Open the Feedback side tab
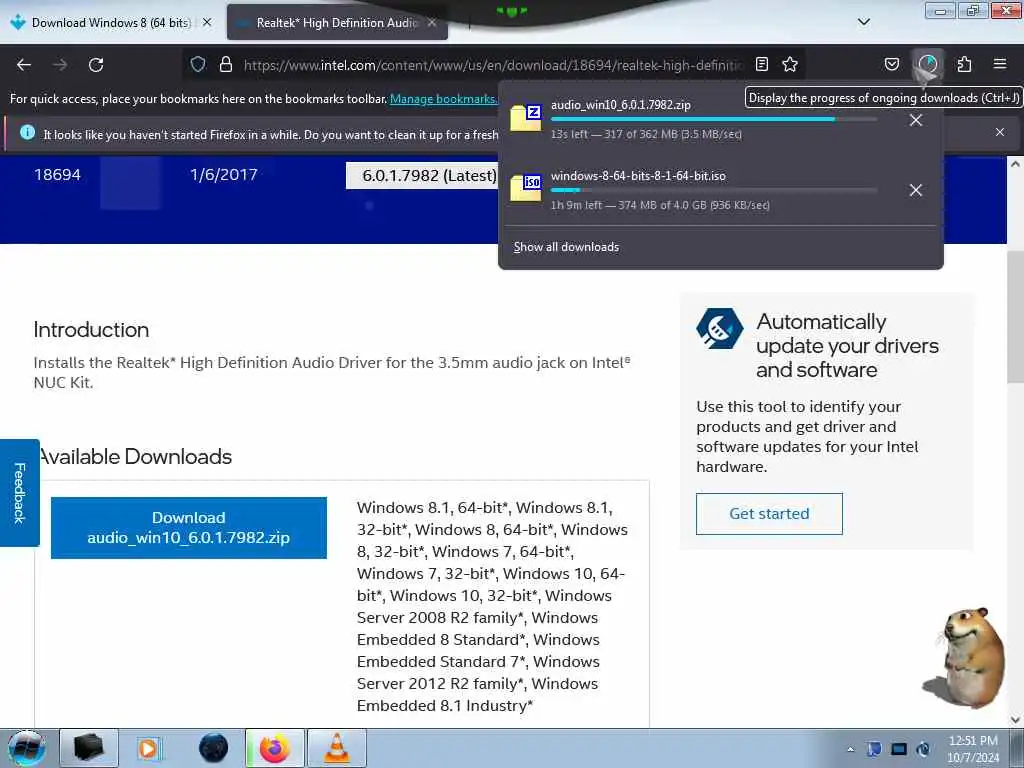Screen dimensions: 1024x768 [20, 493]
